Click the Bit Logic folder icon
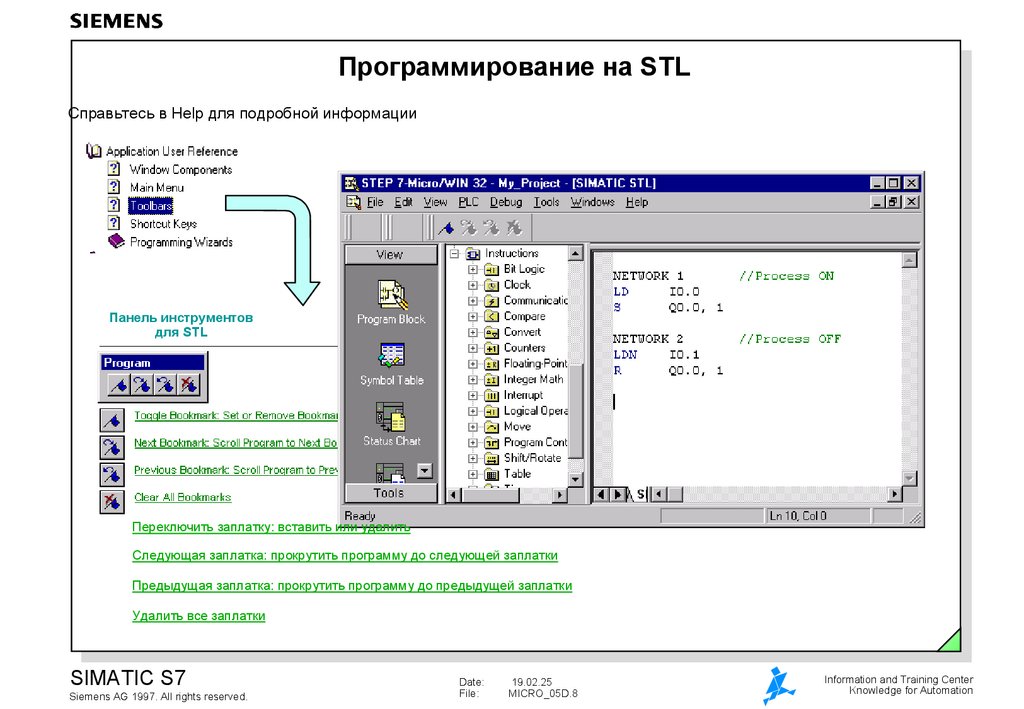Screen dimensions: 1024x709 click(x=491, y=269)
